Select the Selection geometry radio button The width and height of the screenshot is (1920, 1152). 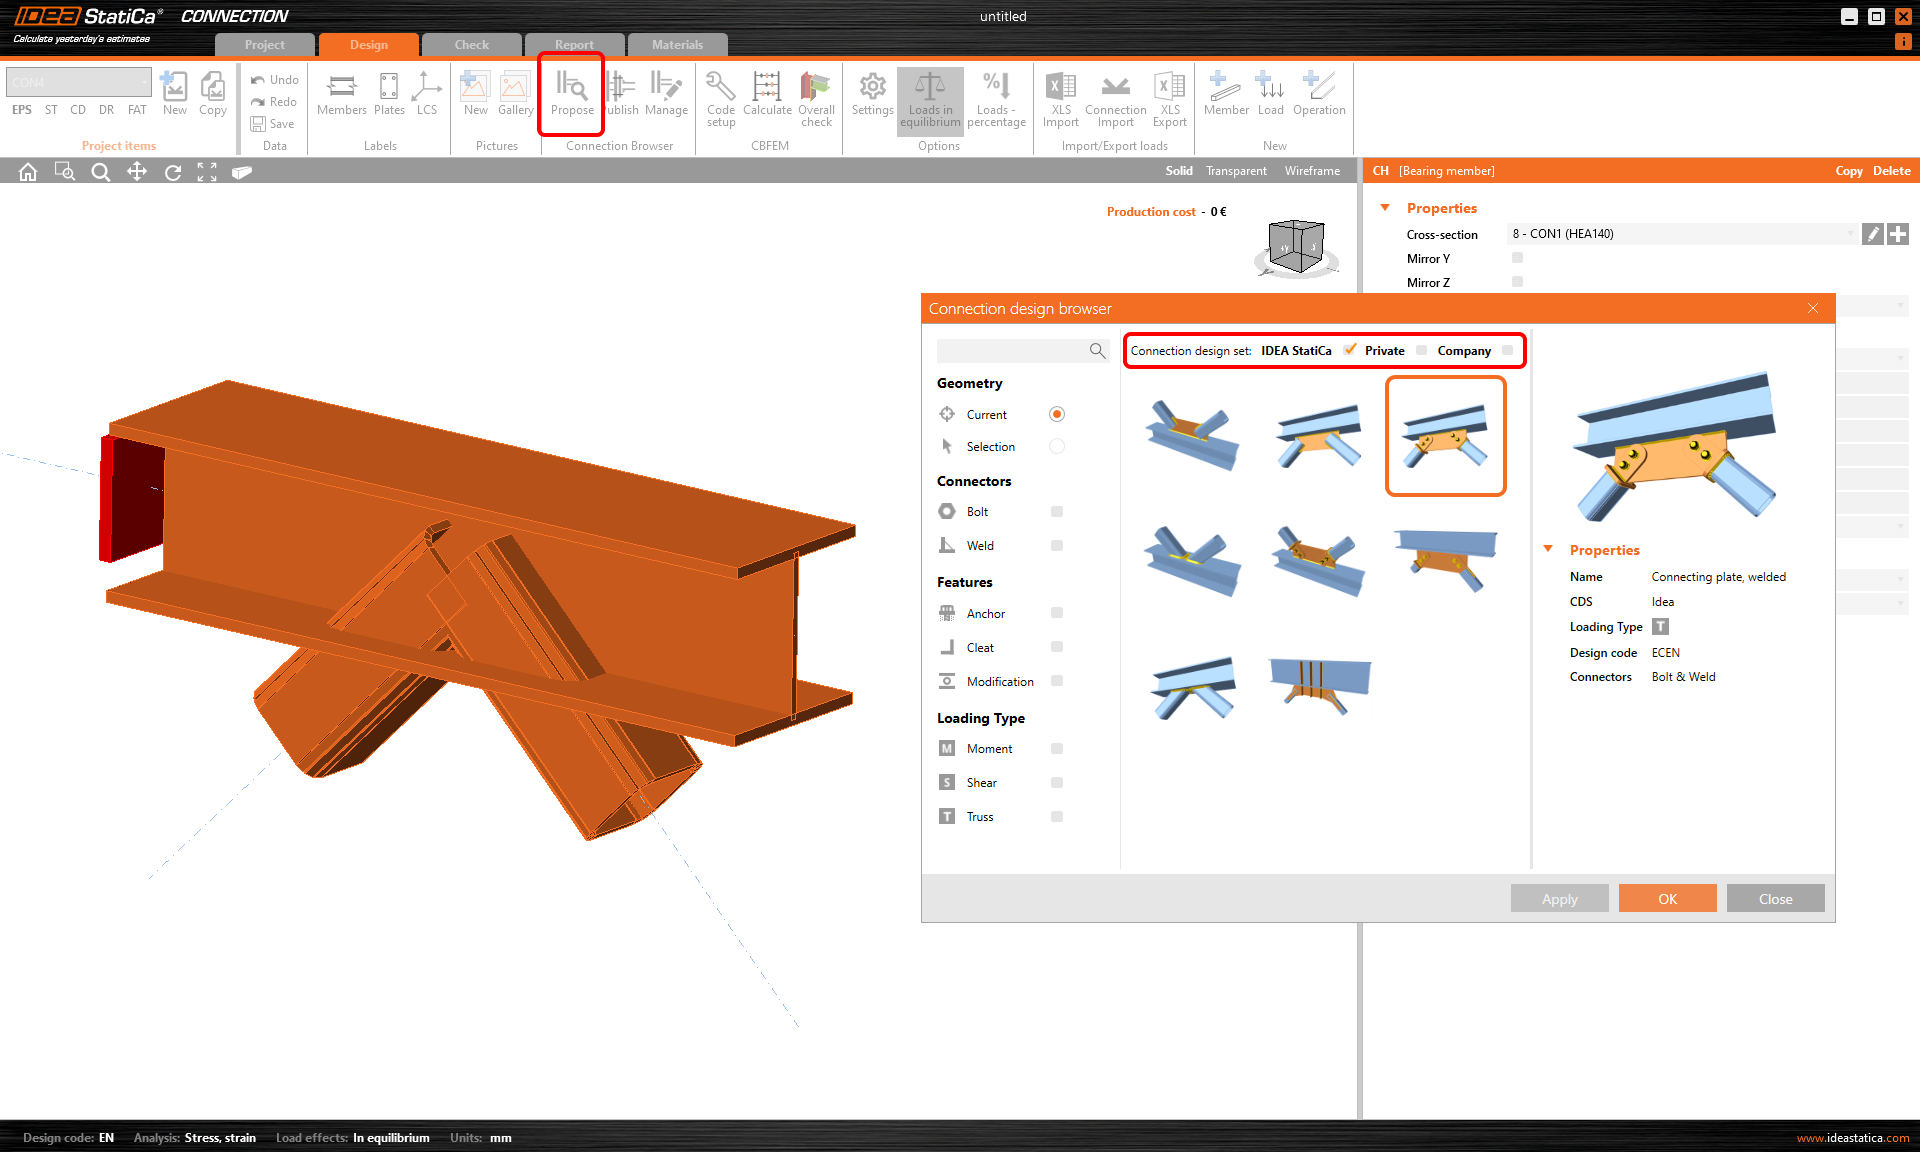coord(1057,447)
